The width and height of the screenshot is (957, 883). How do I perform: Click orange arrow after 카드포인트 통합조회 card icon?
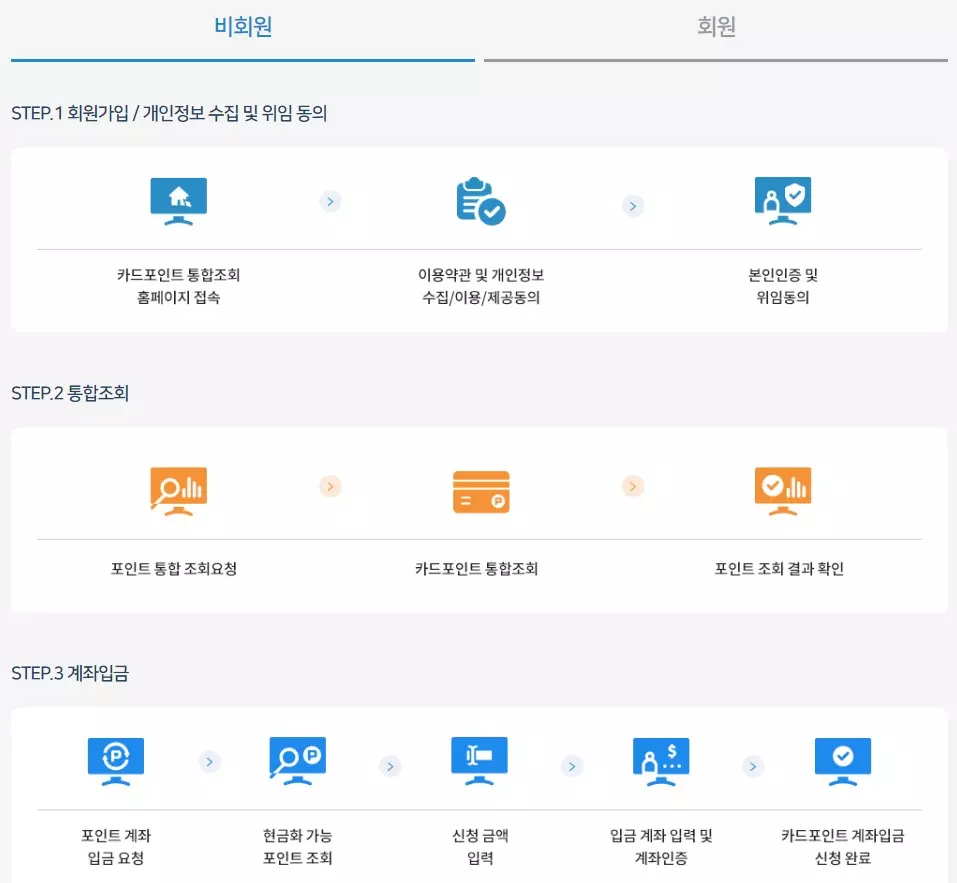(633, 486)
